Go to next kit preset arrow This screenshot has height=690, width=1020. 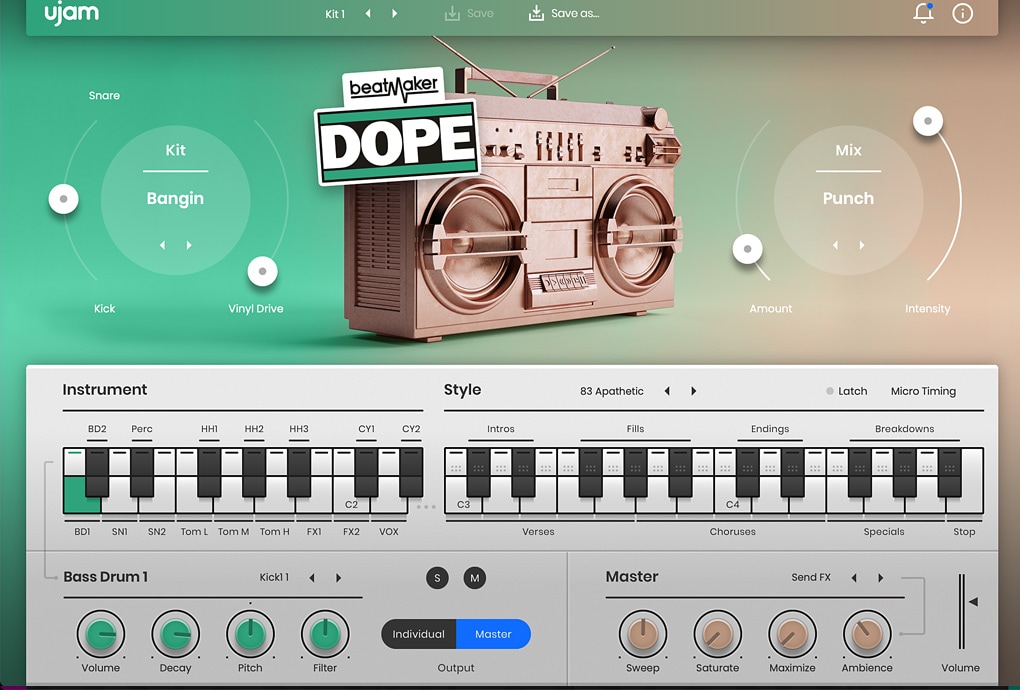tap(394, 14)
